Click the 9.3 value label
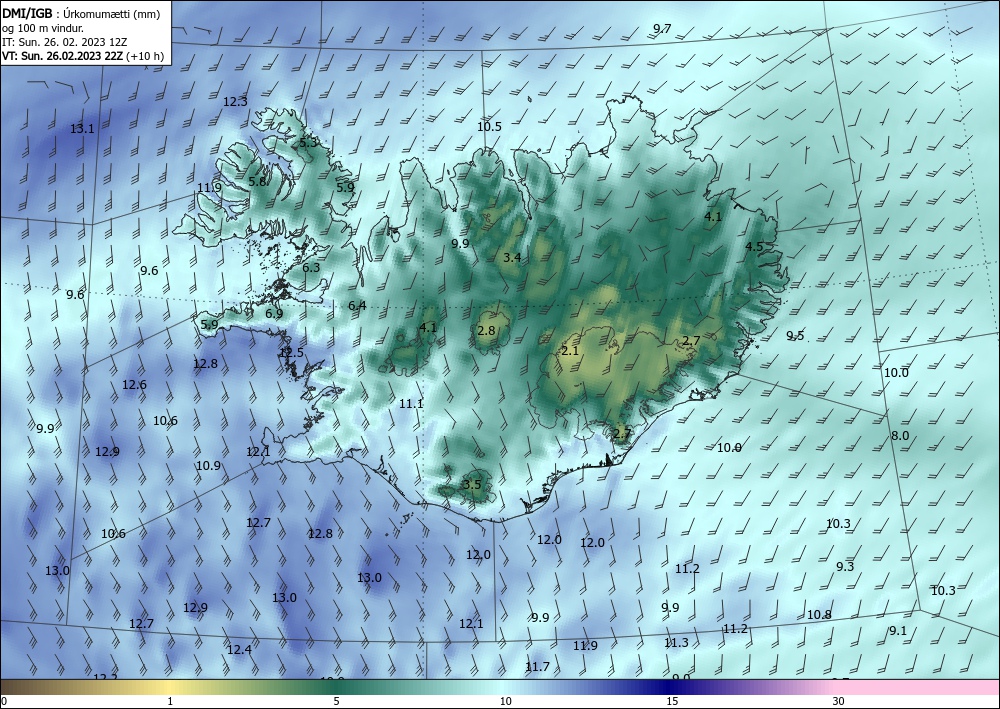Viewport: 1000px width, 709px height. [845, 567]
